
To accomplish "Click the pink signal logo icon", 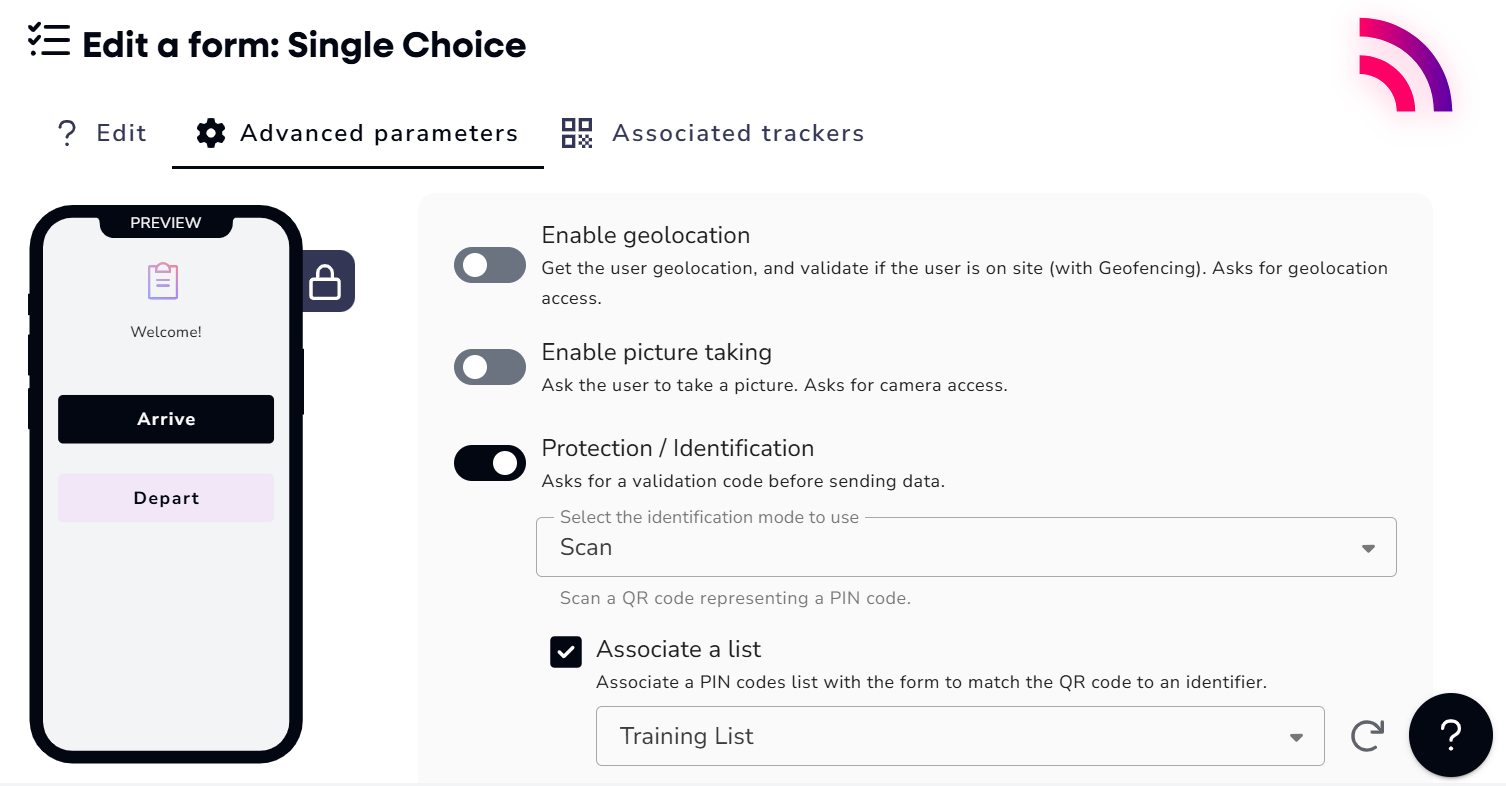I will [1404, 66].
